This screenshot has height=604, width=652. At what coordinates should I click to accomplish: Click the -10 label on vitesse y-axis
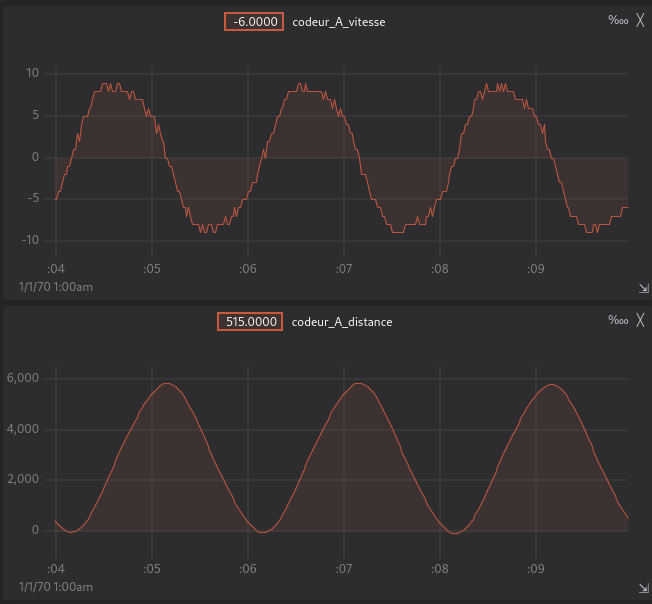point(30,240)
